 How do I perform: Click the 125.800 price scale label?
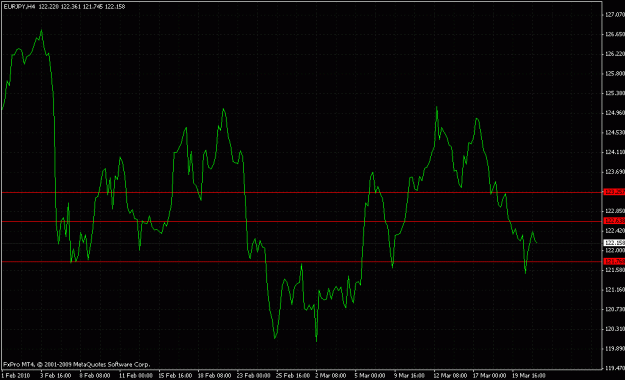[x=615, y=73]
